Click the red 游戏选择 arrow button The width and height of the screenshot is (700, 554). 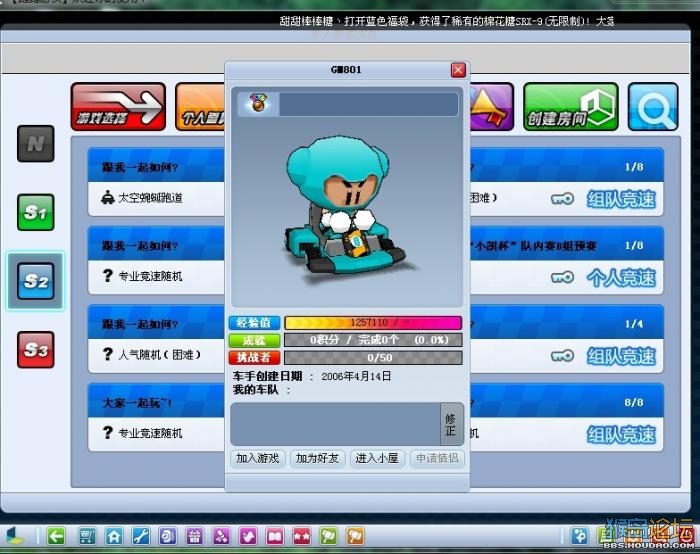point(118,107)
